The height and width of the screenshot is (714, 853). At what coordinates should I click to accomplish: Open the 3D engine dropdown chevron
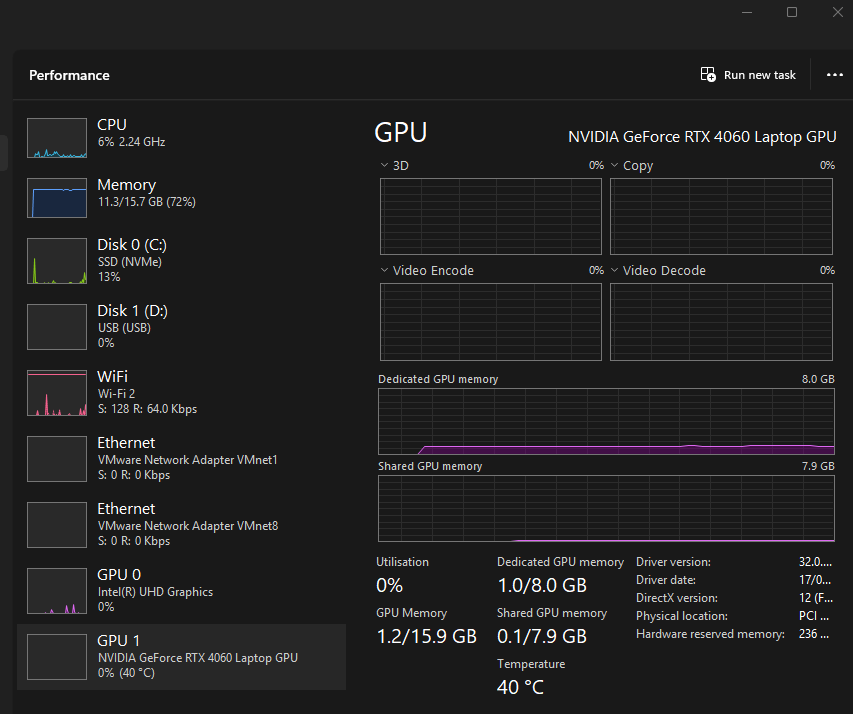[384, 165]
